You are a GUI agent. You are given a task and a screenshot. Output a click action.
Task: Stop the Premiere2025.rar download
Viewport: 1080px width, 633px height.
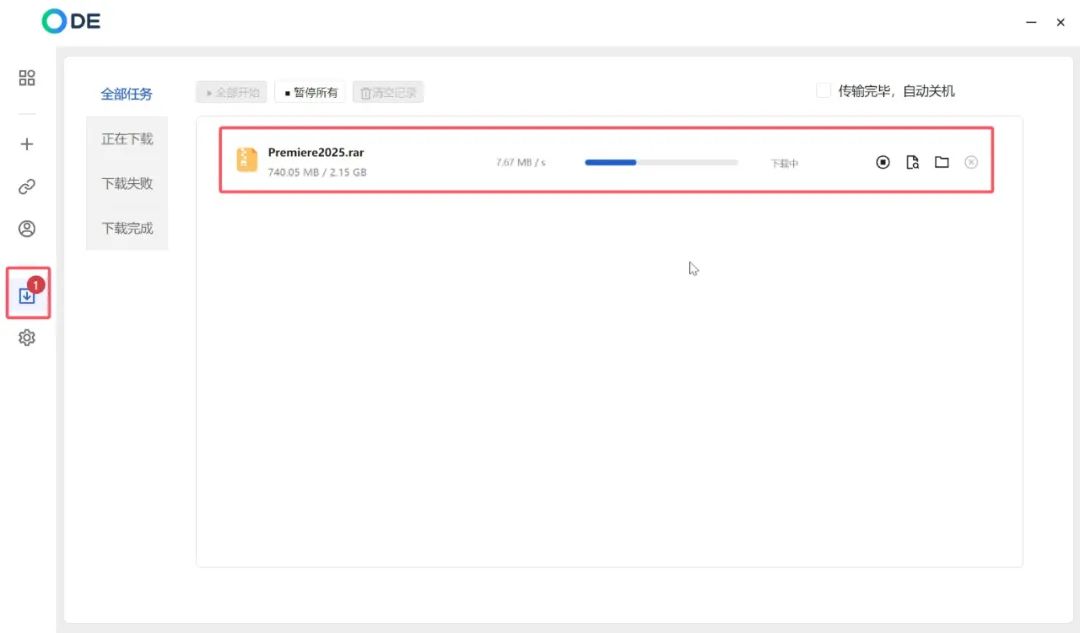[883, 162]
